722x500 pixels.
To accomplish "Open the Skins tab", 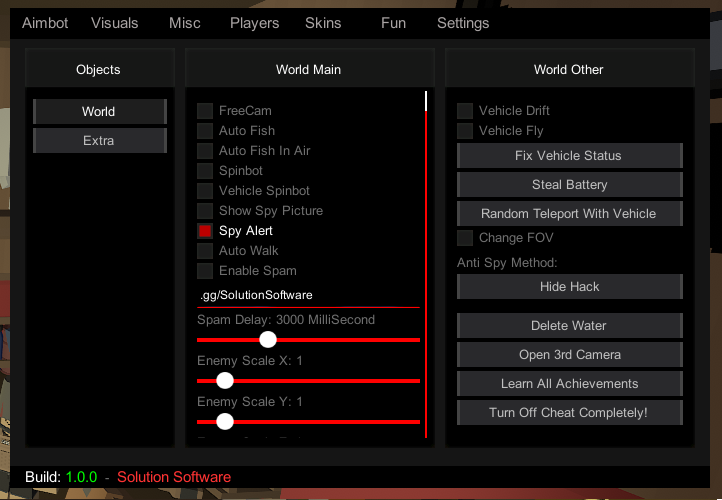I will click(323, 23).
